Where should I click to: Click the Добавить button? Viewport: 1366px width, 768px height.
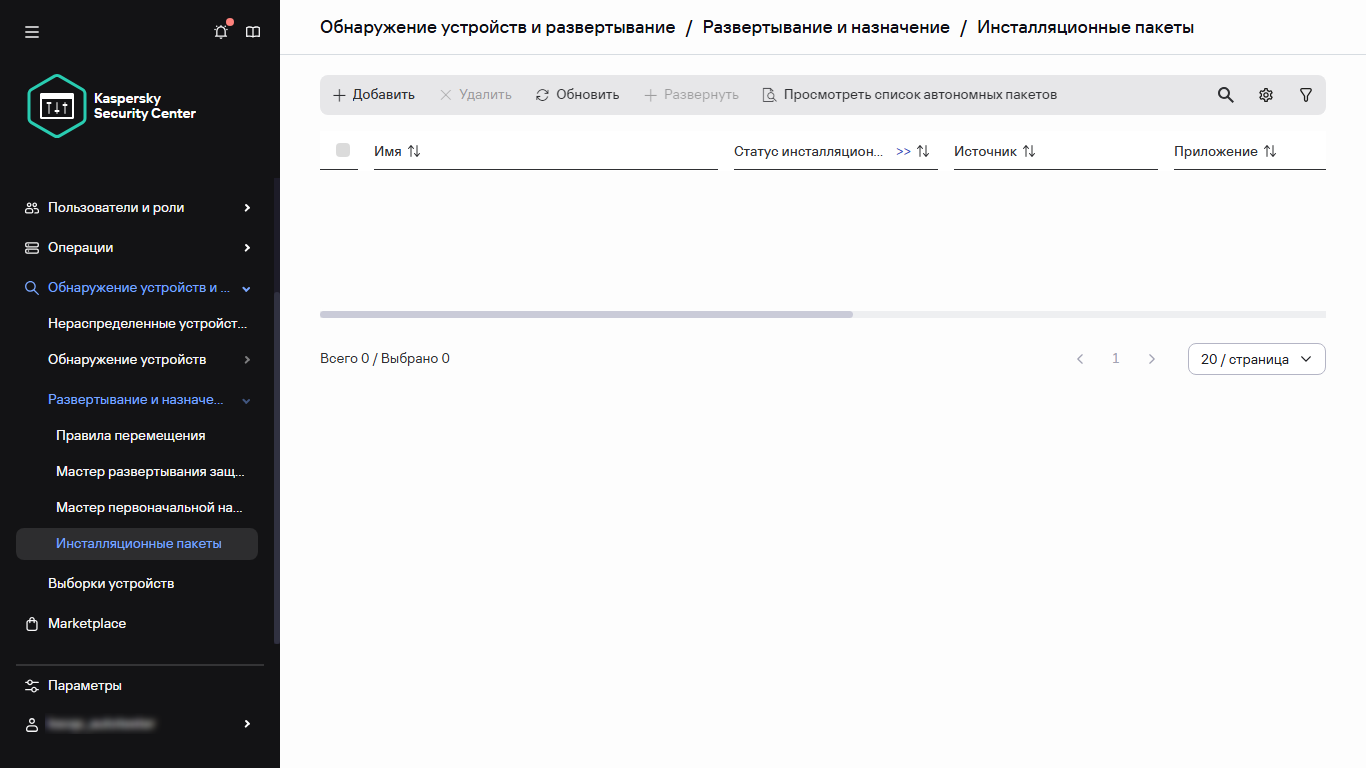click(x=373, y=94)
